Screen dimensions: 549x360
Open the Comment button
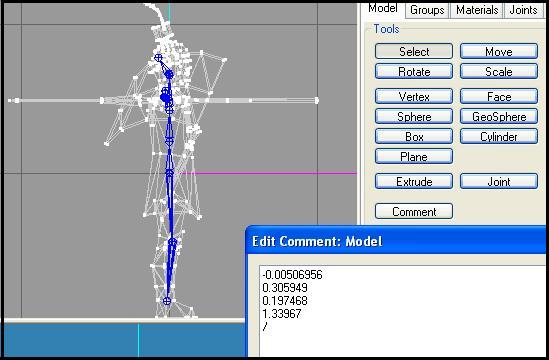coord(414,212)
